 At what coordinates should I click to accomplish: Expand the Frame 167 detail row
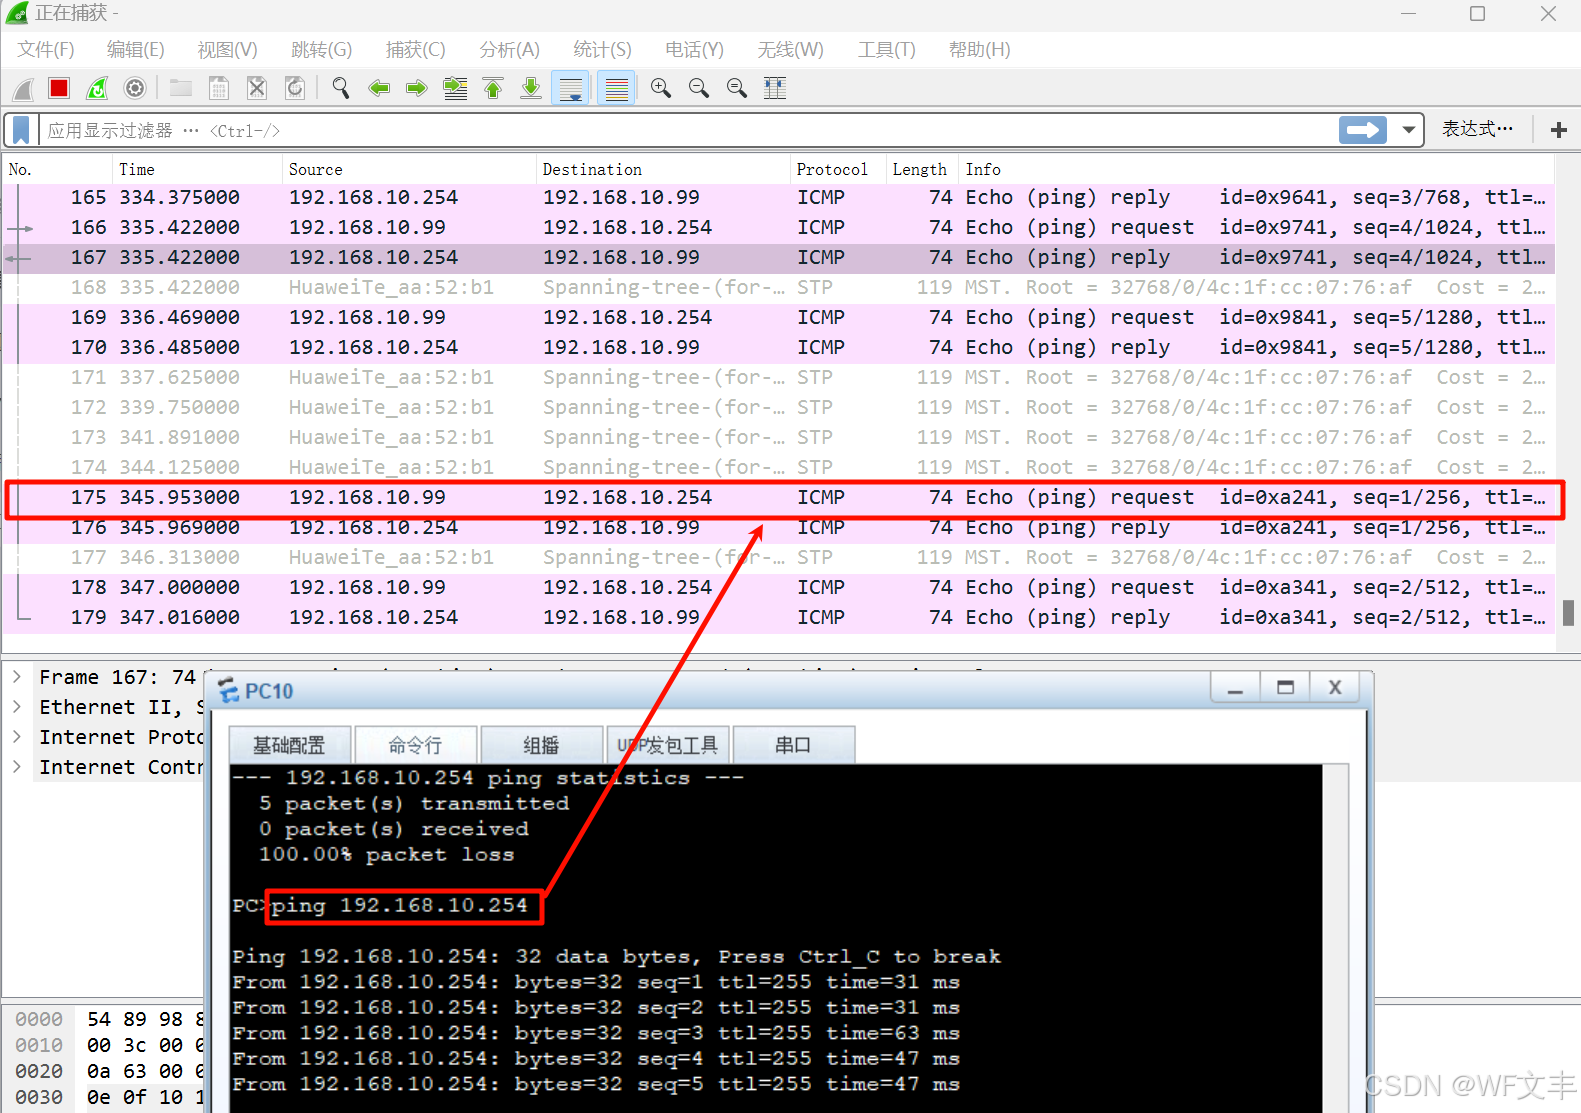click(x=17, y=677)
